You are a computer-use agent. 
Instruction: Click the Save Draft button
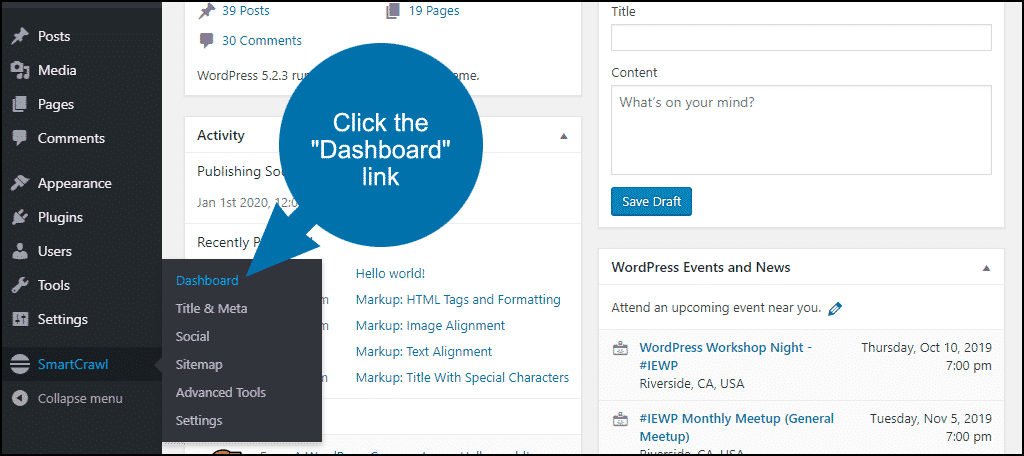[x=651, y=202]
